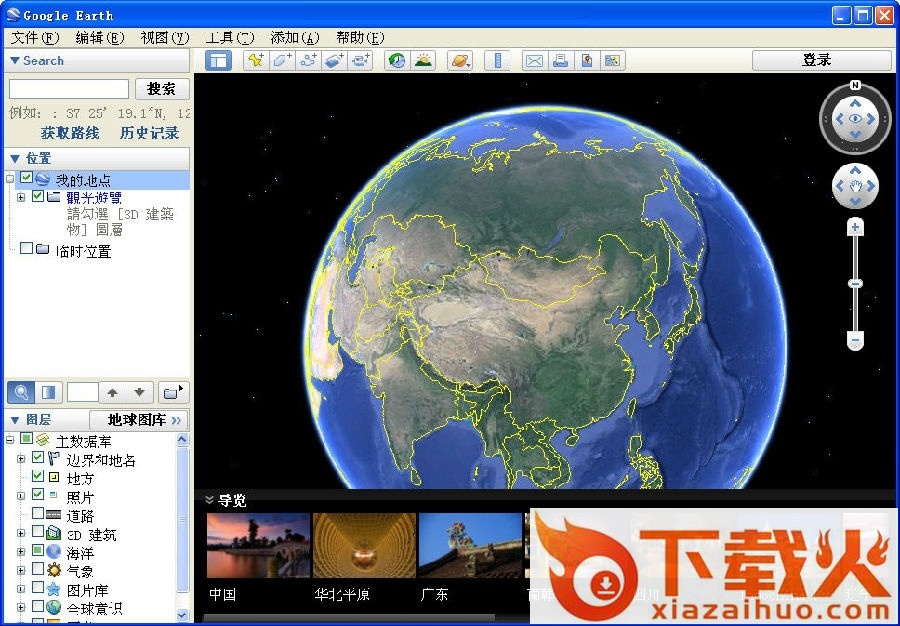Switch planet view with Saturn icon
Screen dimensions: 900x626
(x=460, y=60)
